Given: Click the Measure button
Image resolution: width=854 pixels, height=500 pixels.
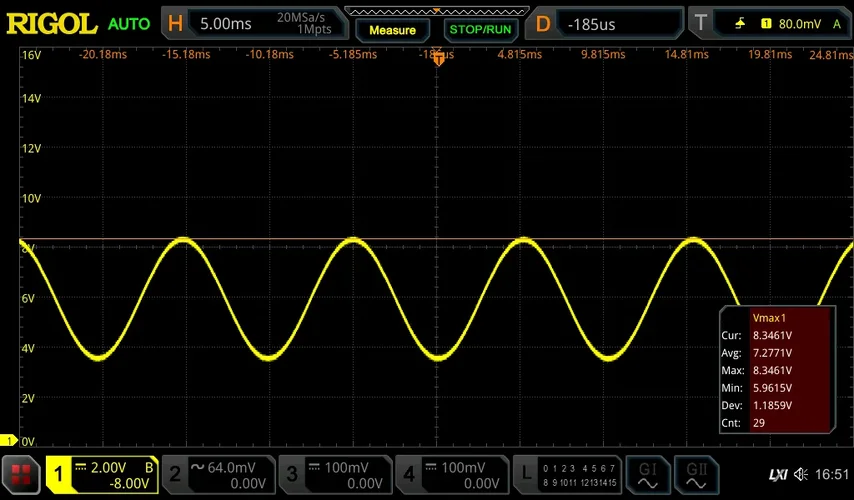Looking at the screenshot, I should pyautogui.click(x=393, y=31).
